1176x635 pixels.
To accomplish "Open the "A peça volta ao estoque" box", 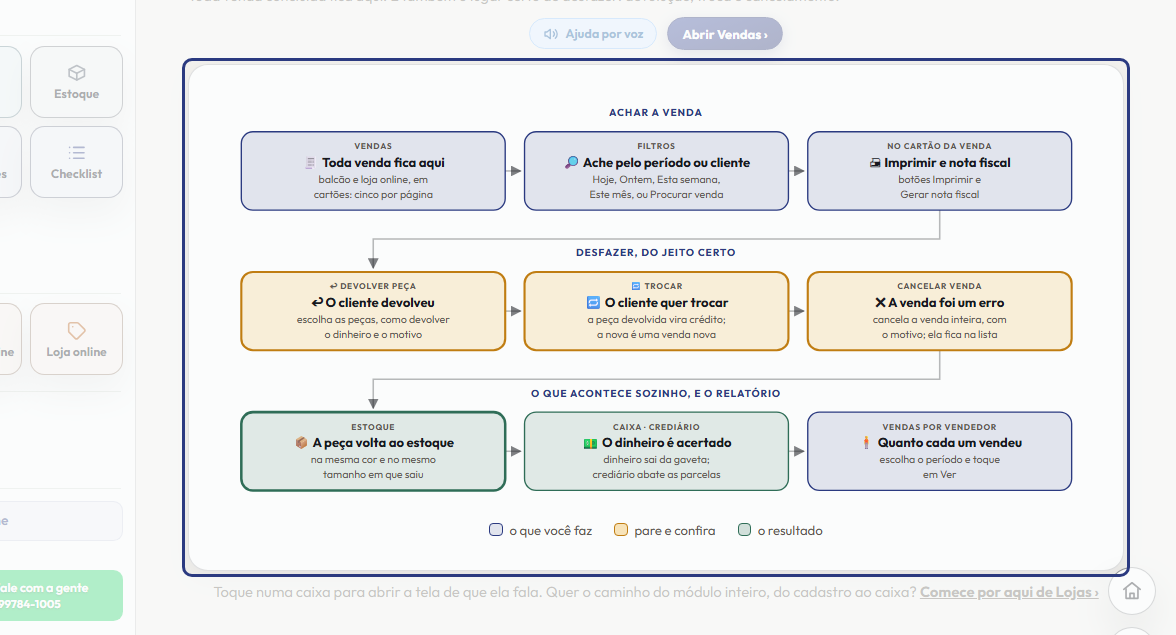I will (374, 451).
